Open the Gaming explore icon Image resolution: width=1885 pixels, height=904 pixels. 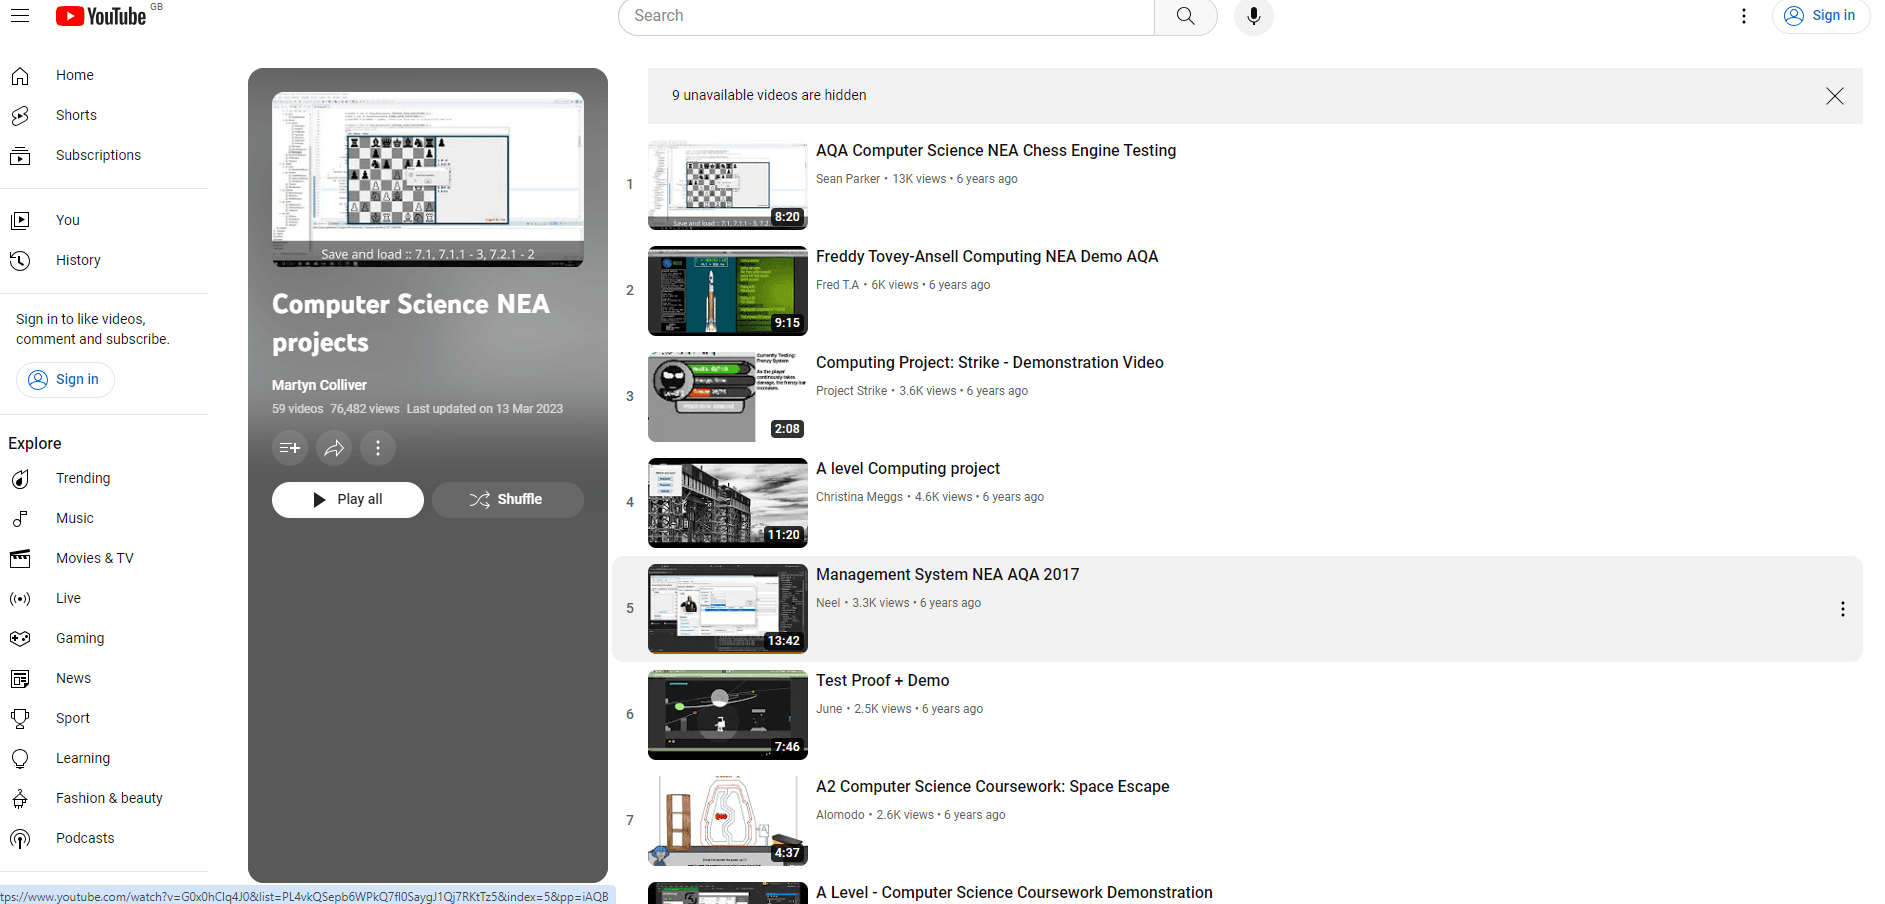[20, 638]
